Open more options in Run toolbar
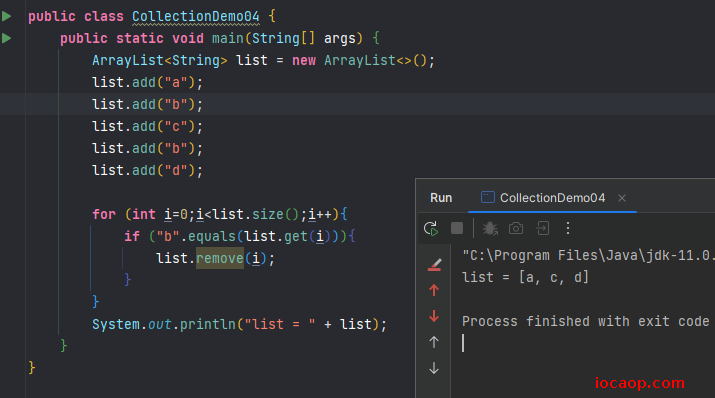 click(568, 228)
